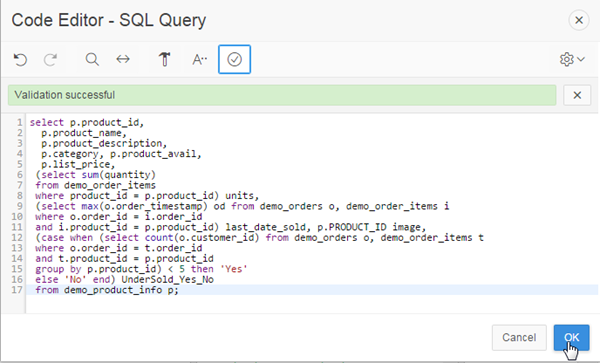Click line number 17 in the gutter
Screen dimensions: 600x363
[17, 290]
